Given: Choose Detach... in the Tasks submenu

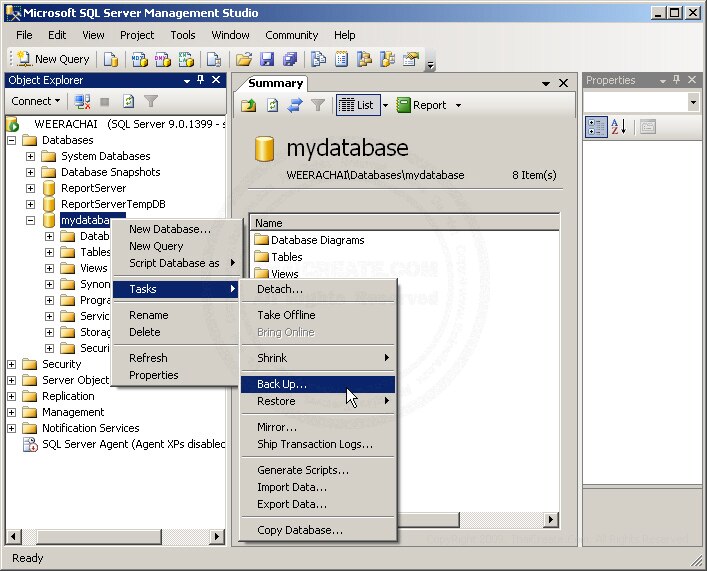Looking at the screenshot, I should coord(280,289).
